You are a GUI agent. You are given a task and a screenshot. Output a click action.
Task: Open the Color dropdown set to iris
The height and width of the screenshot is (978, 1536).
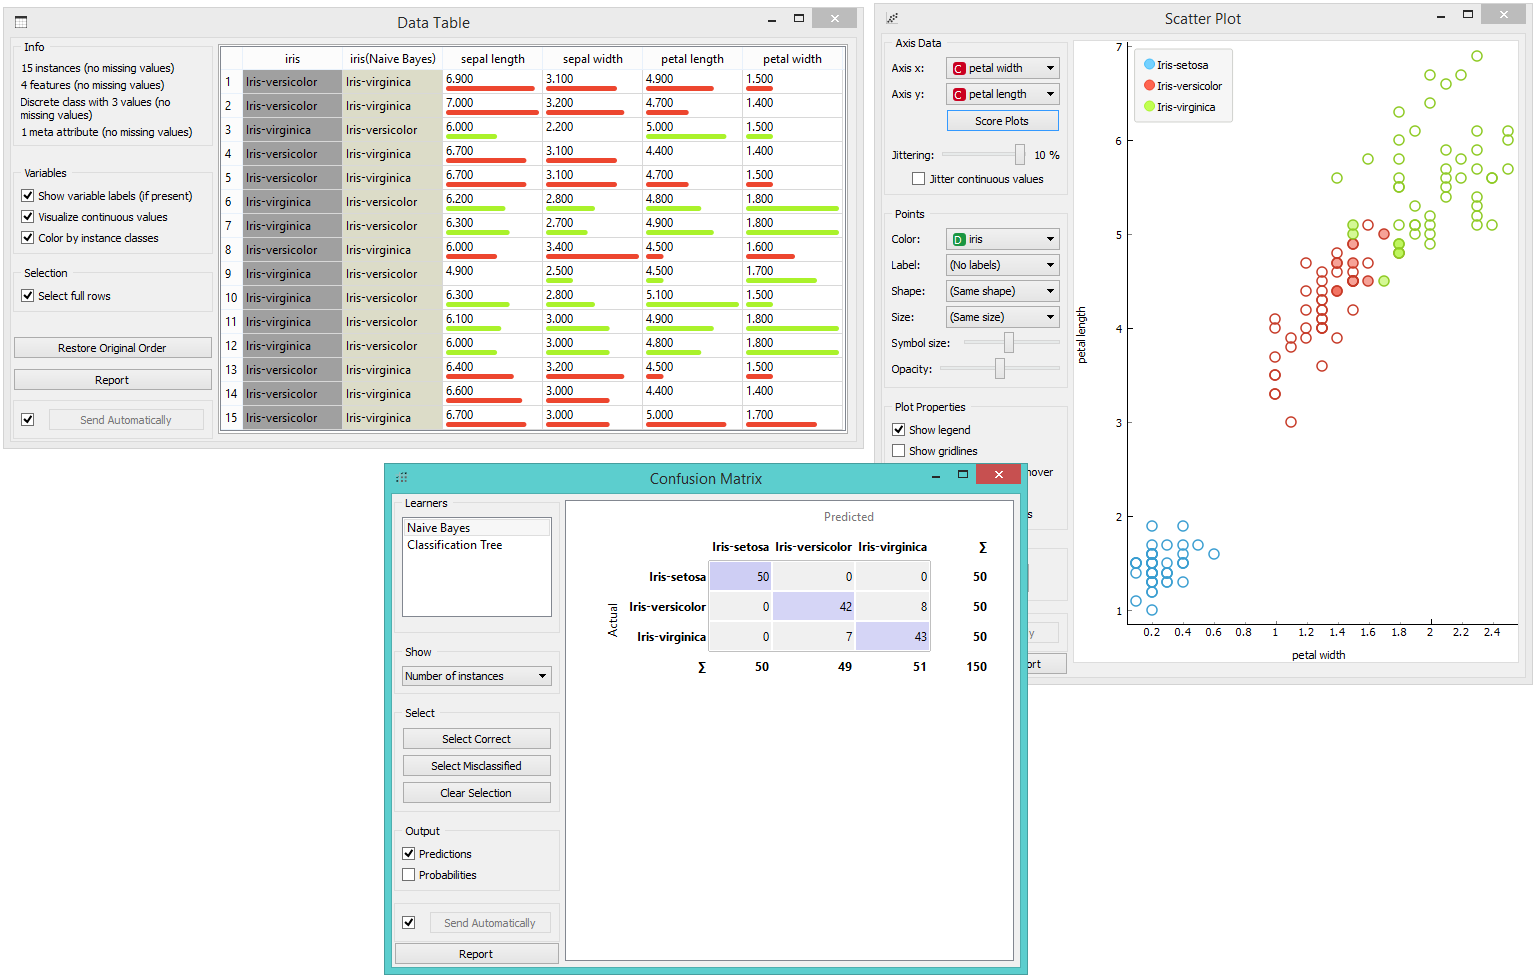1002,239
